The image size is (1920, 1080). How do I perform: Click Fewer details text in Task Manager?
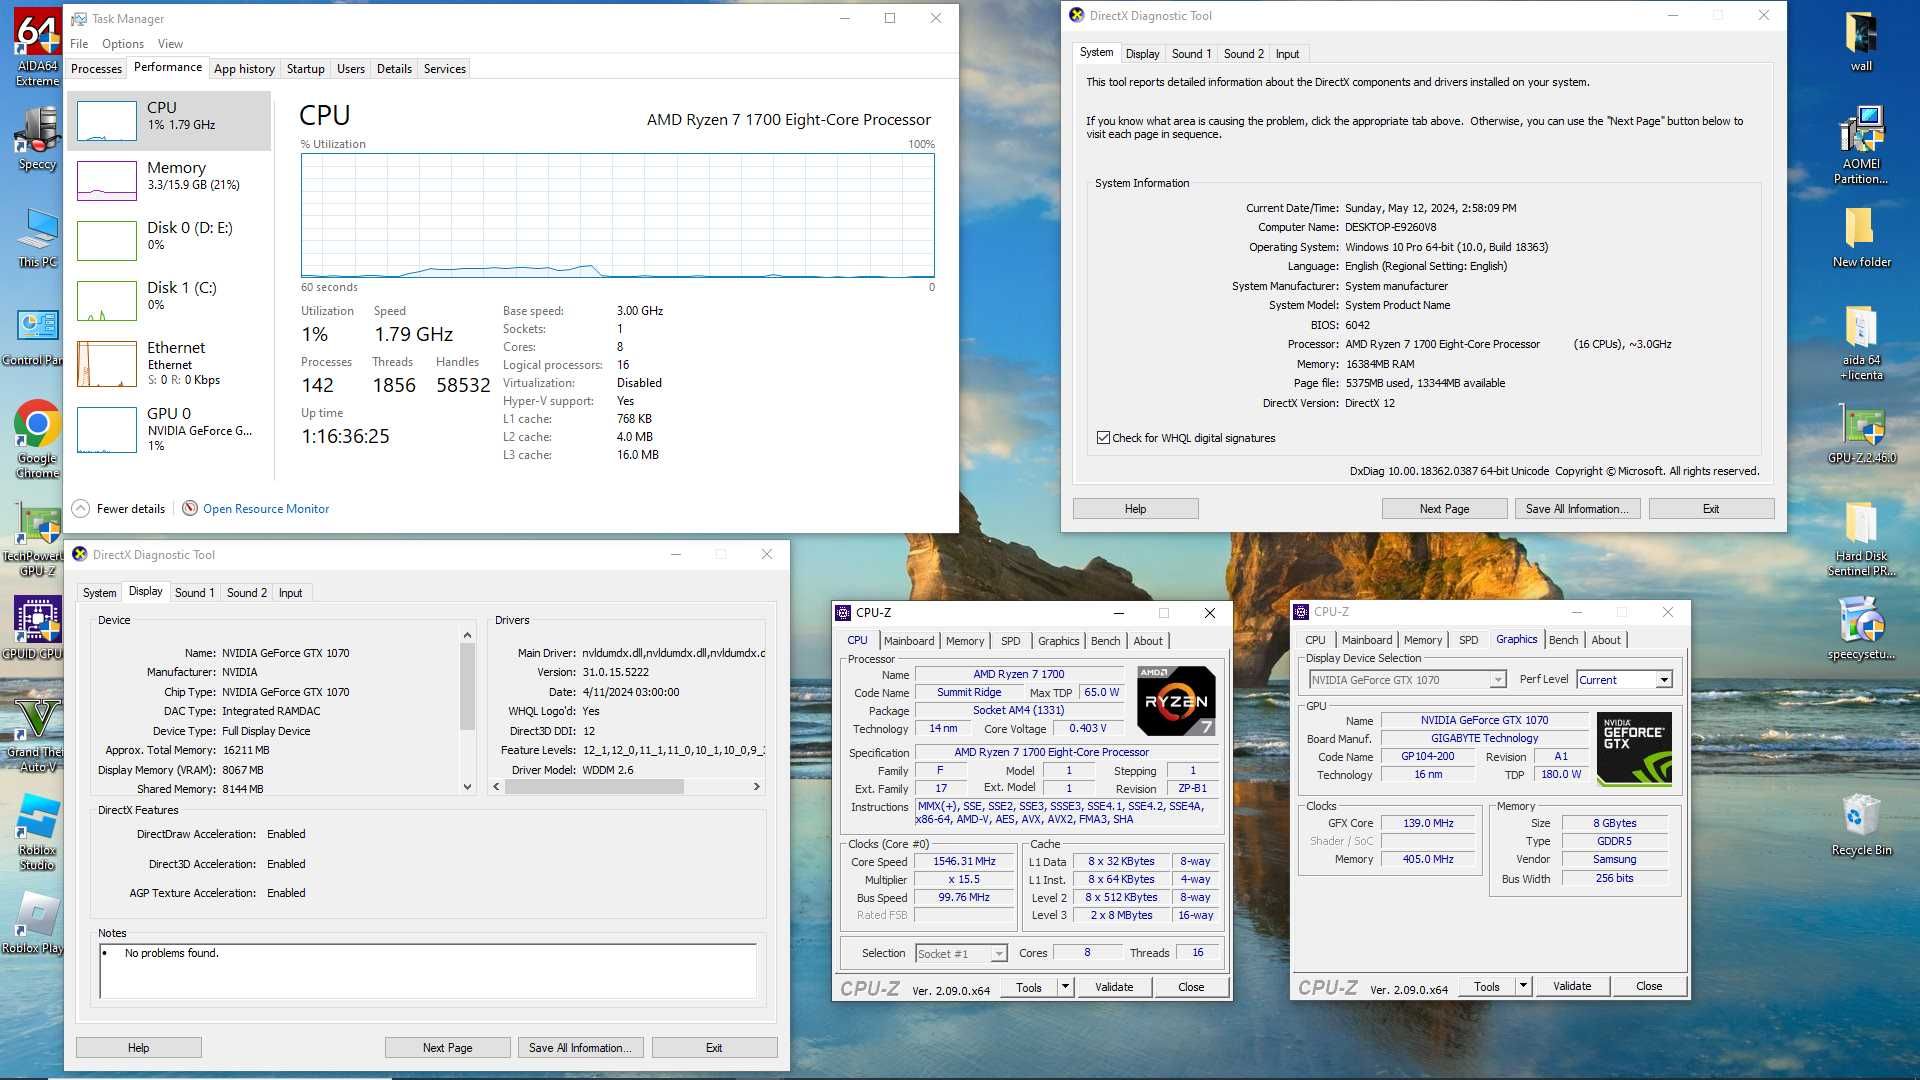(131, 509)
